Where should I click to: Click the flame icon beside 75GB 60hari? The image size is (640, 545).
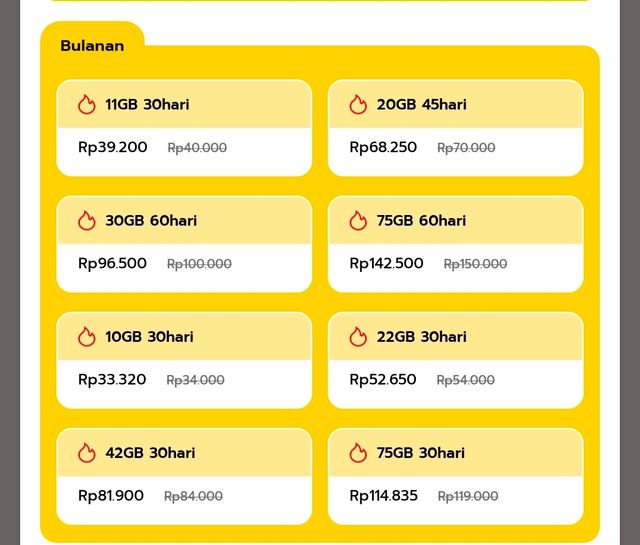[x=358, y=221]
